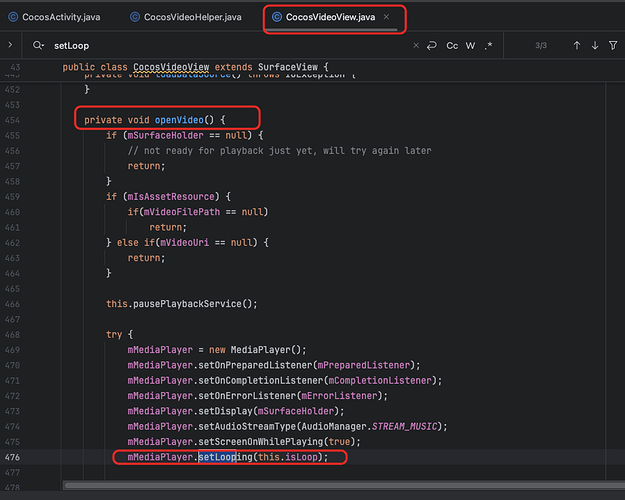Click the comment on line 456
The width and height of the screenshot is (625, 500).
[x=279, y=151]
